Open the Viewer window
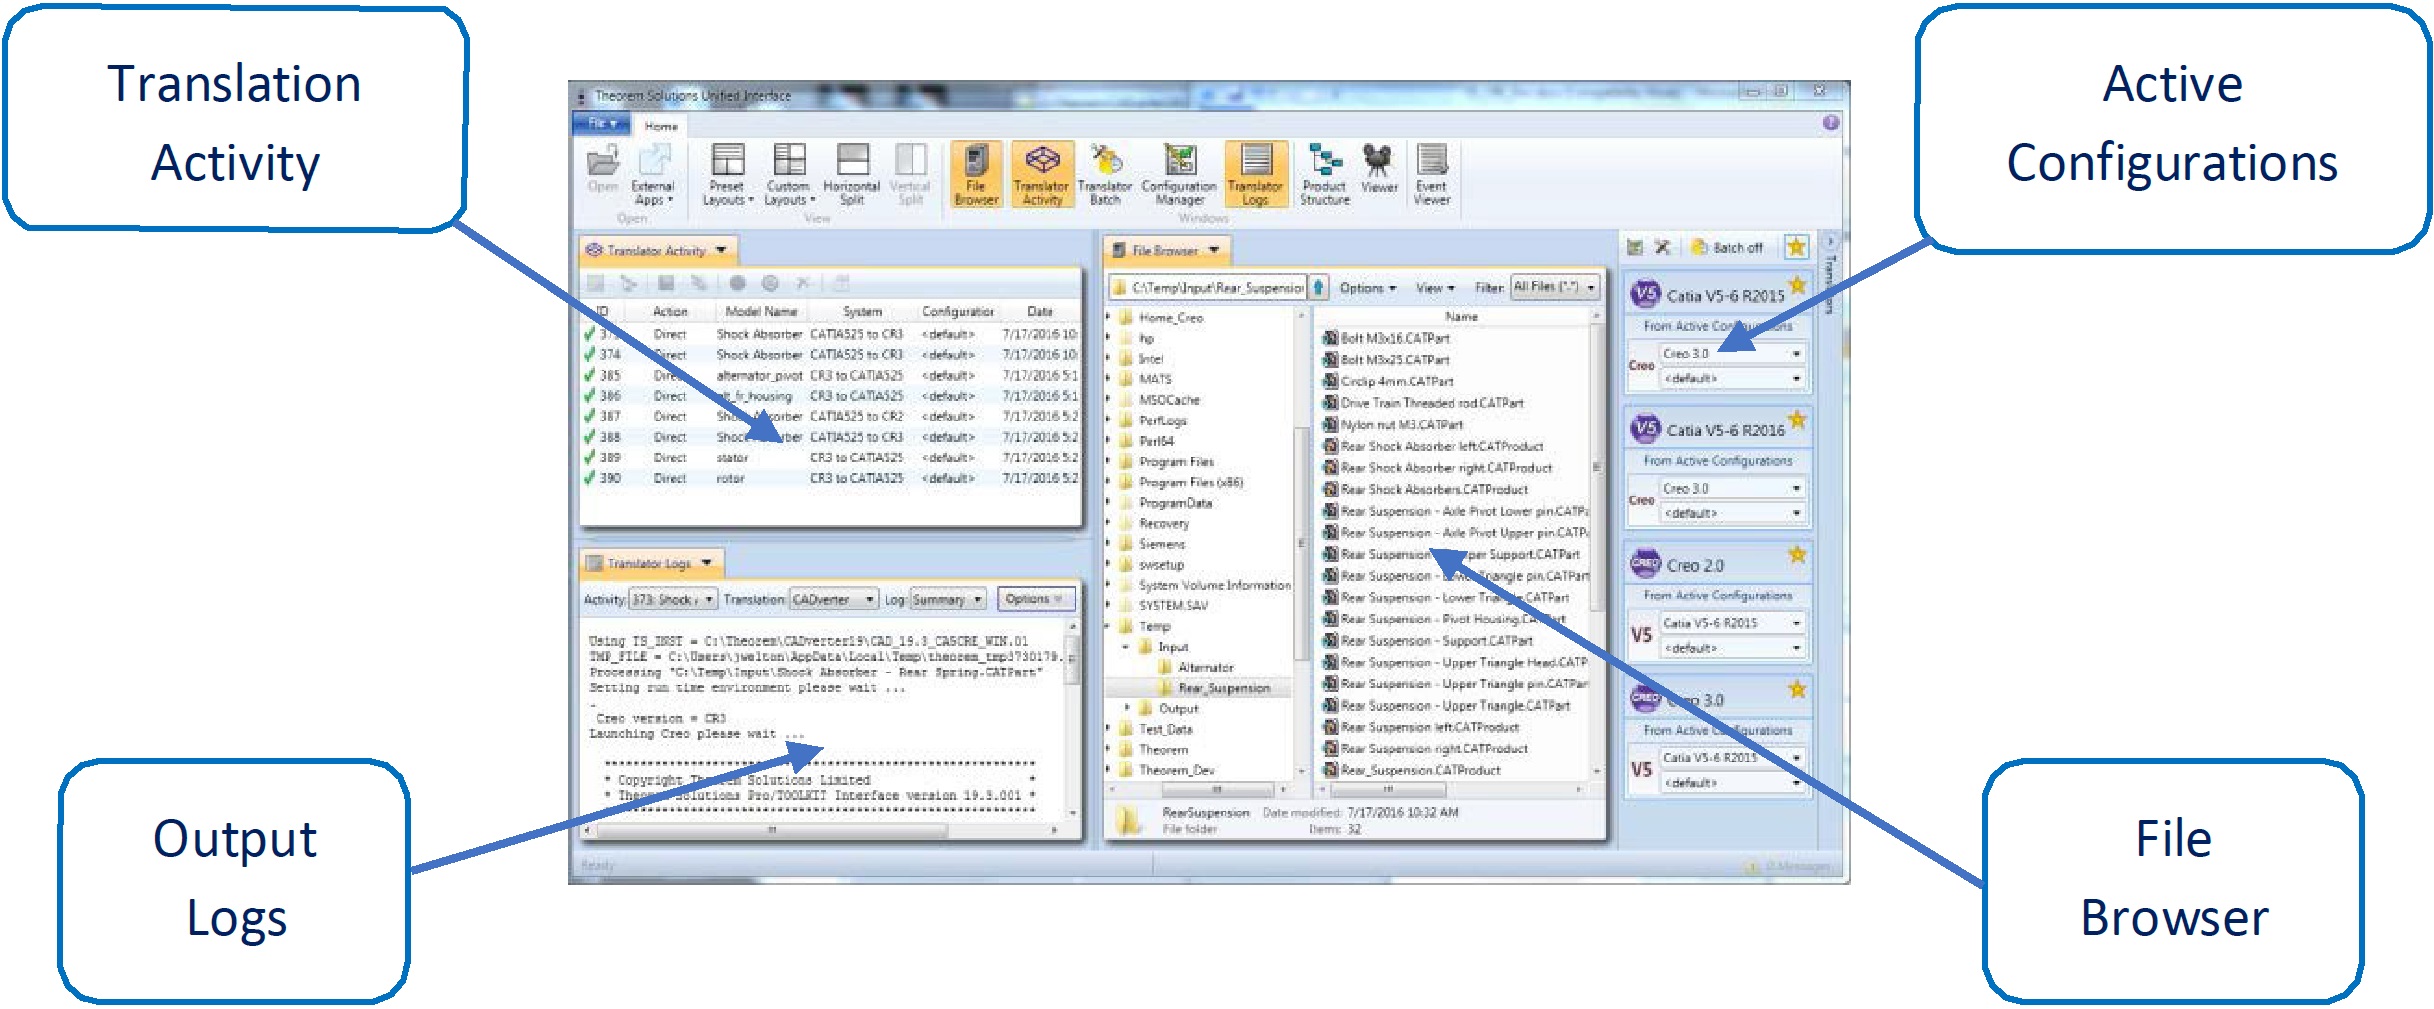2434x1009 pixels. pos(1379,168)
